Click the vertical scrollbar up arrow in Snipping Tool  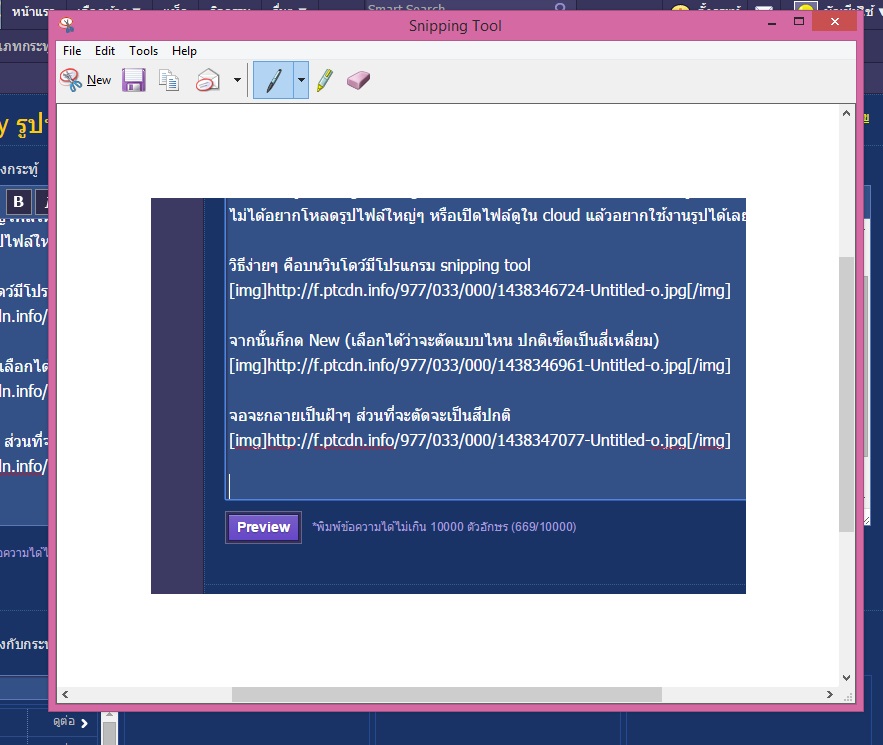tap(846, 113)
